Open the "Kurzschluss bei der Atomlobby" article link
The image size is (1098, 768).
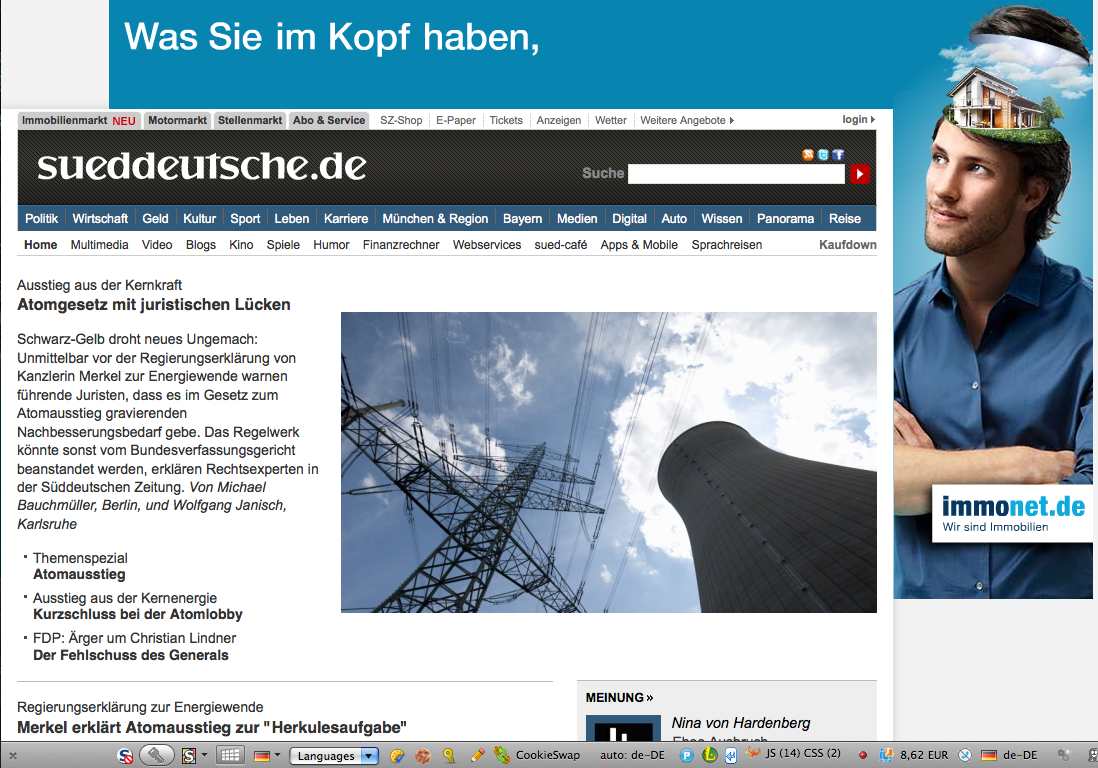coord(137,614)
